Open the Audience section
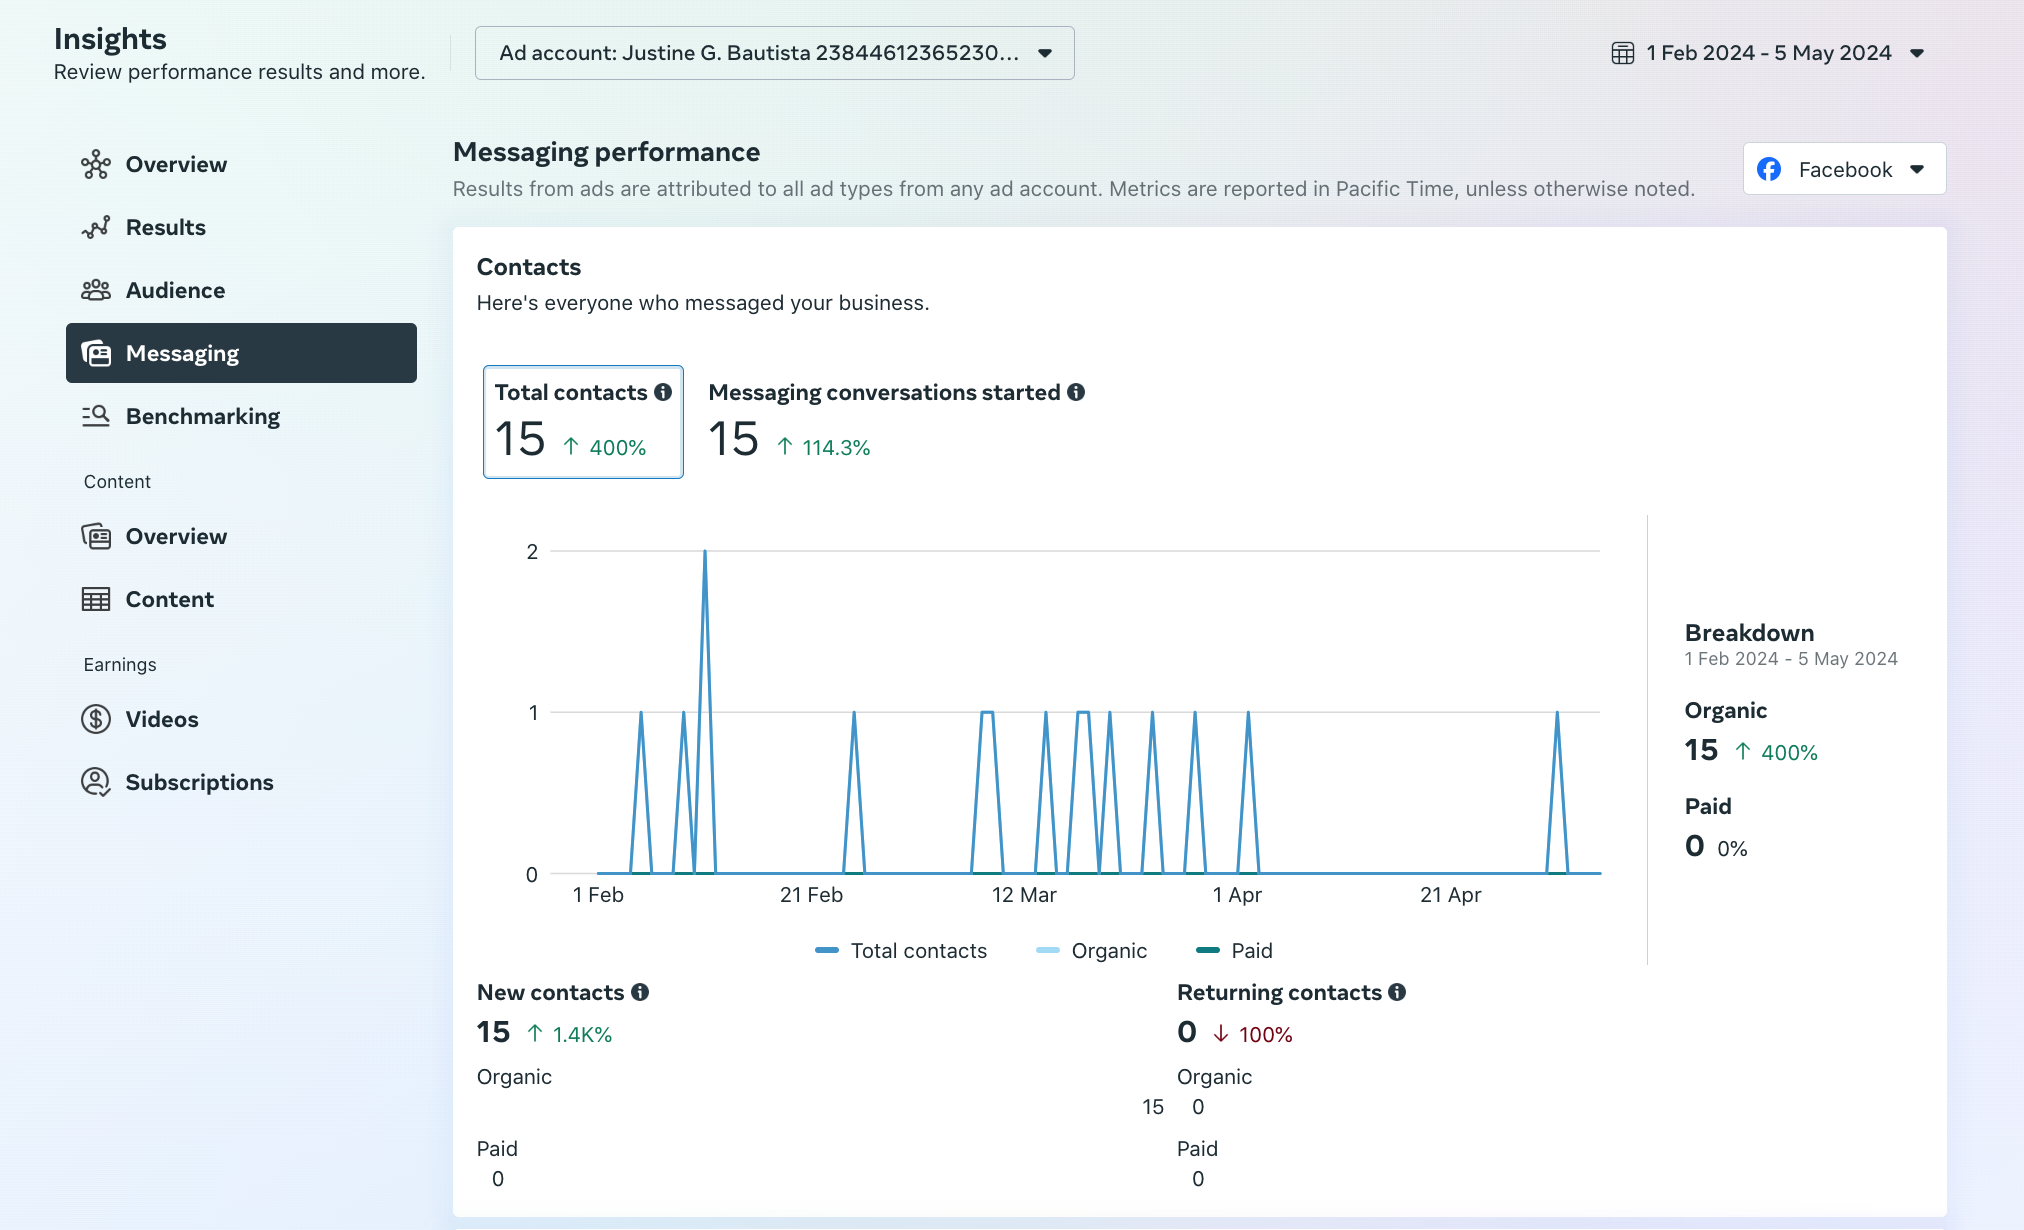2024x1230 pixels. click(x=175, y=290)
